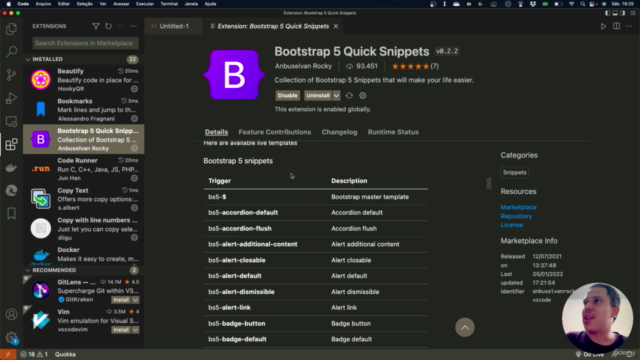Open Remote Explorer in activity bar

click(x=11, y=121)
